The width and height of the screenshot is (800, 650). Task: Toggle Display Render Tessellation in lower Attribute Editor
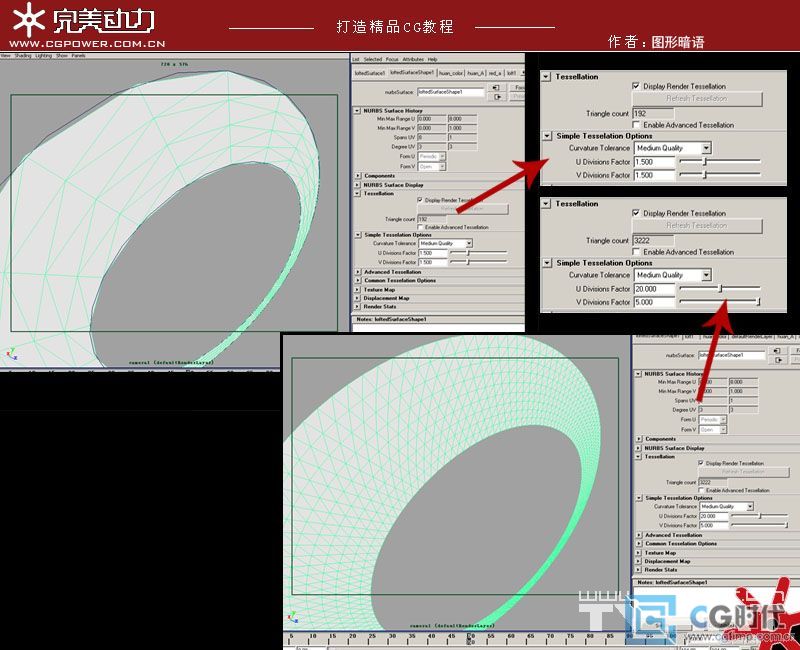(x=701, y=463)
